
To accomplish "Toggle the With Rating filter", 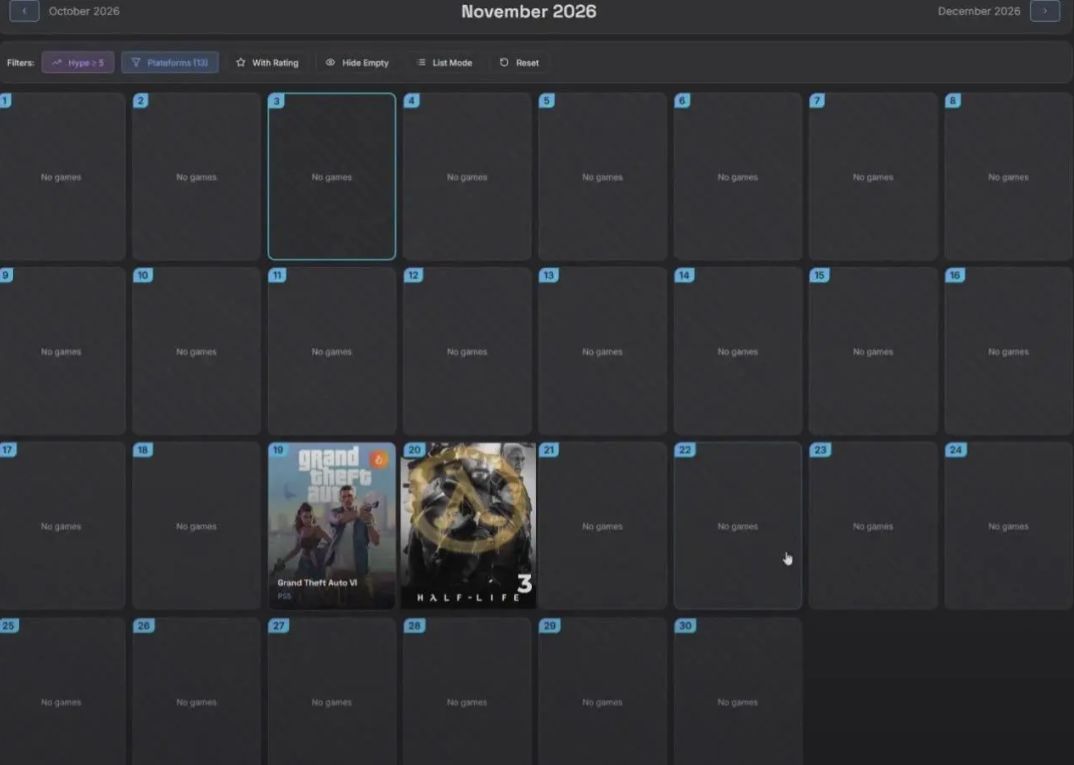I will [267, 62].
